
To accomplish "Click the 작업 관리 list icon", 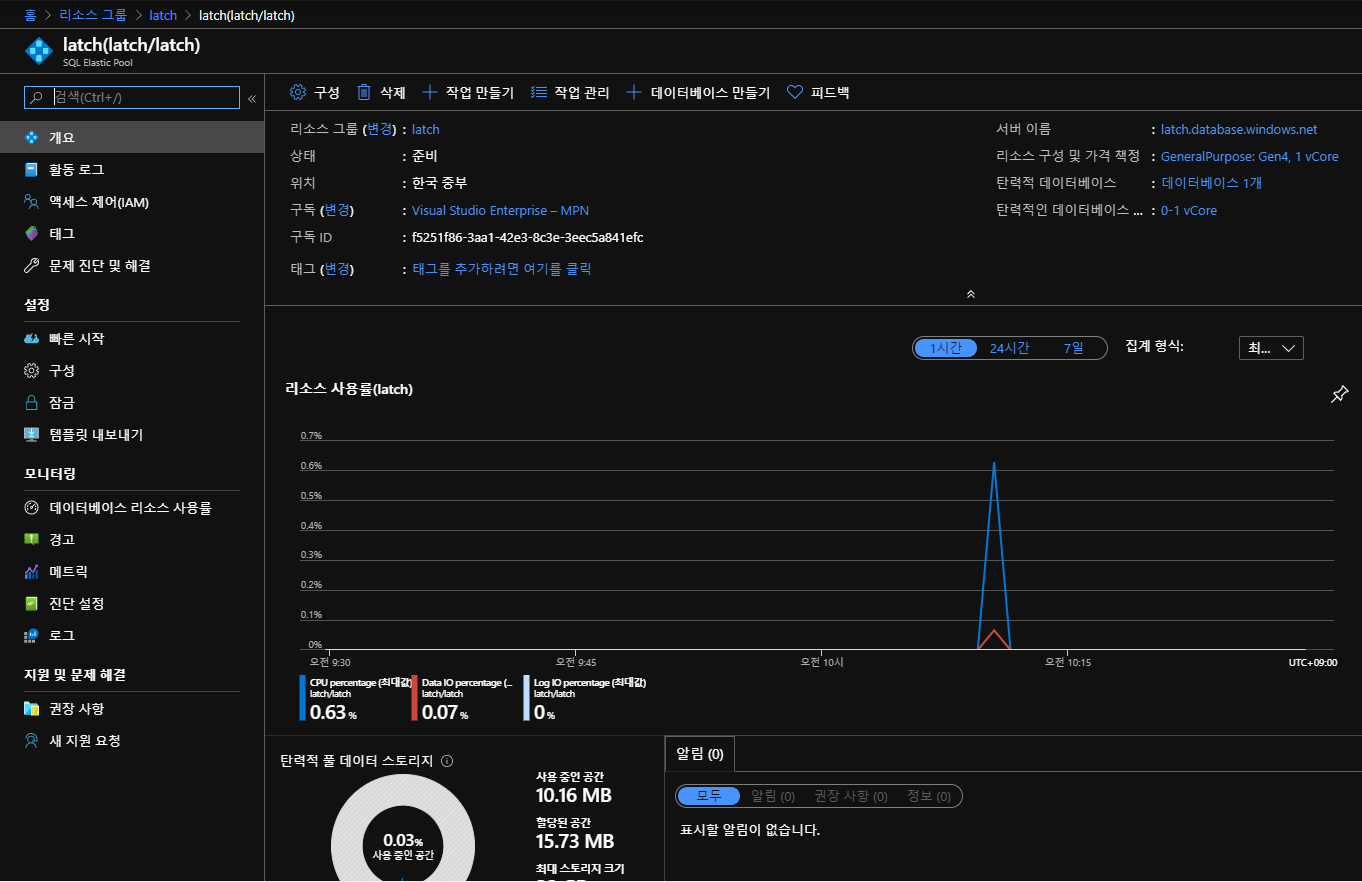I will [539, 92].
